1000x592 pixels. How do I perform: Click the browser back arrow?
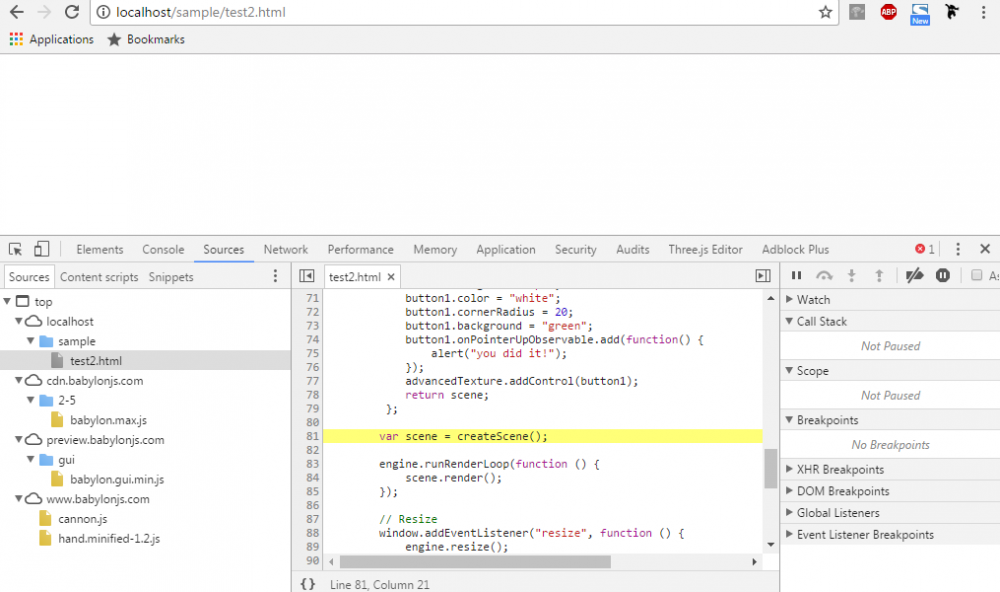(17, 12)
